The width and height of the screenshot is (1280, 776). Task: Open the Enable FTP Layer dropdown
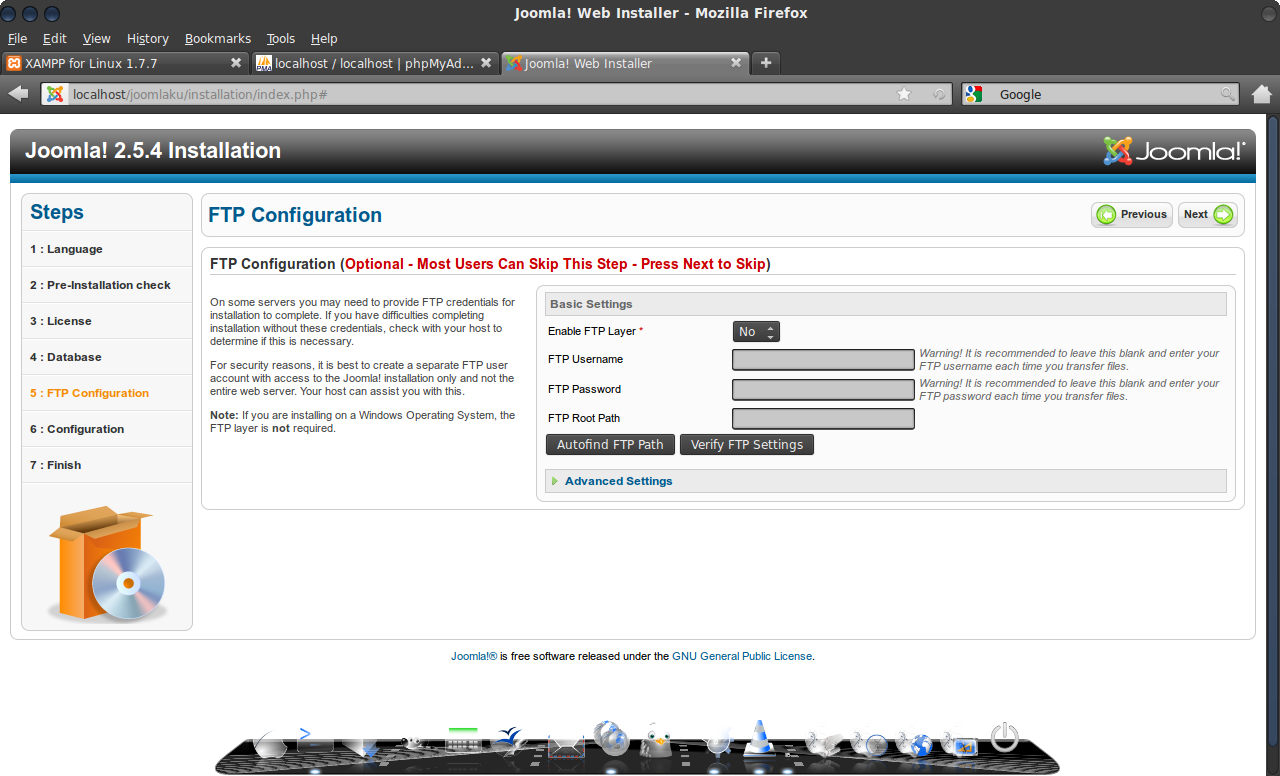[756, 331]
